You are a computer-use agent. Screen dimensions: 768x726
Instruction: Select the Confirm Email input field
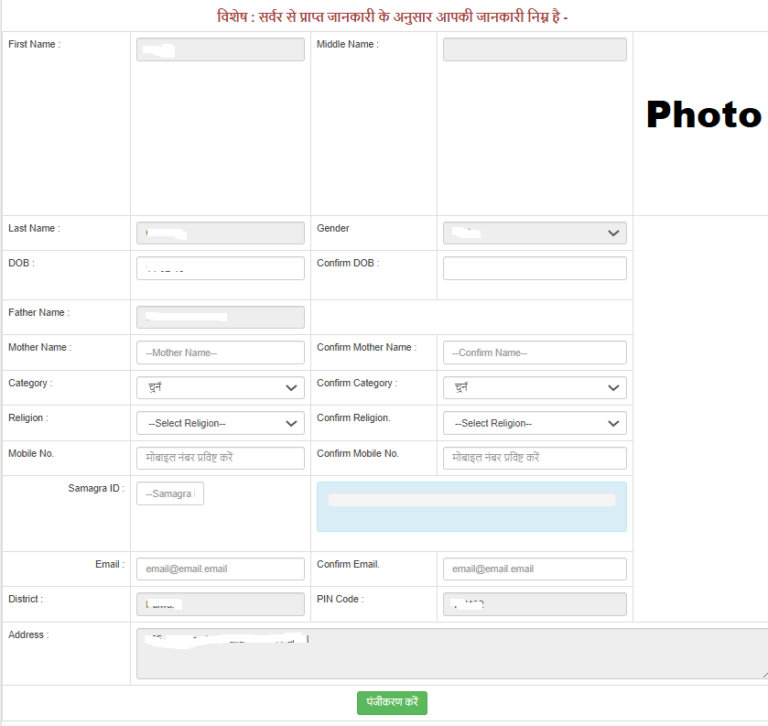pos(534,569)
